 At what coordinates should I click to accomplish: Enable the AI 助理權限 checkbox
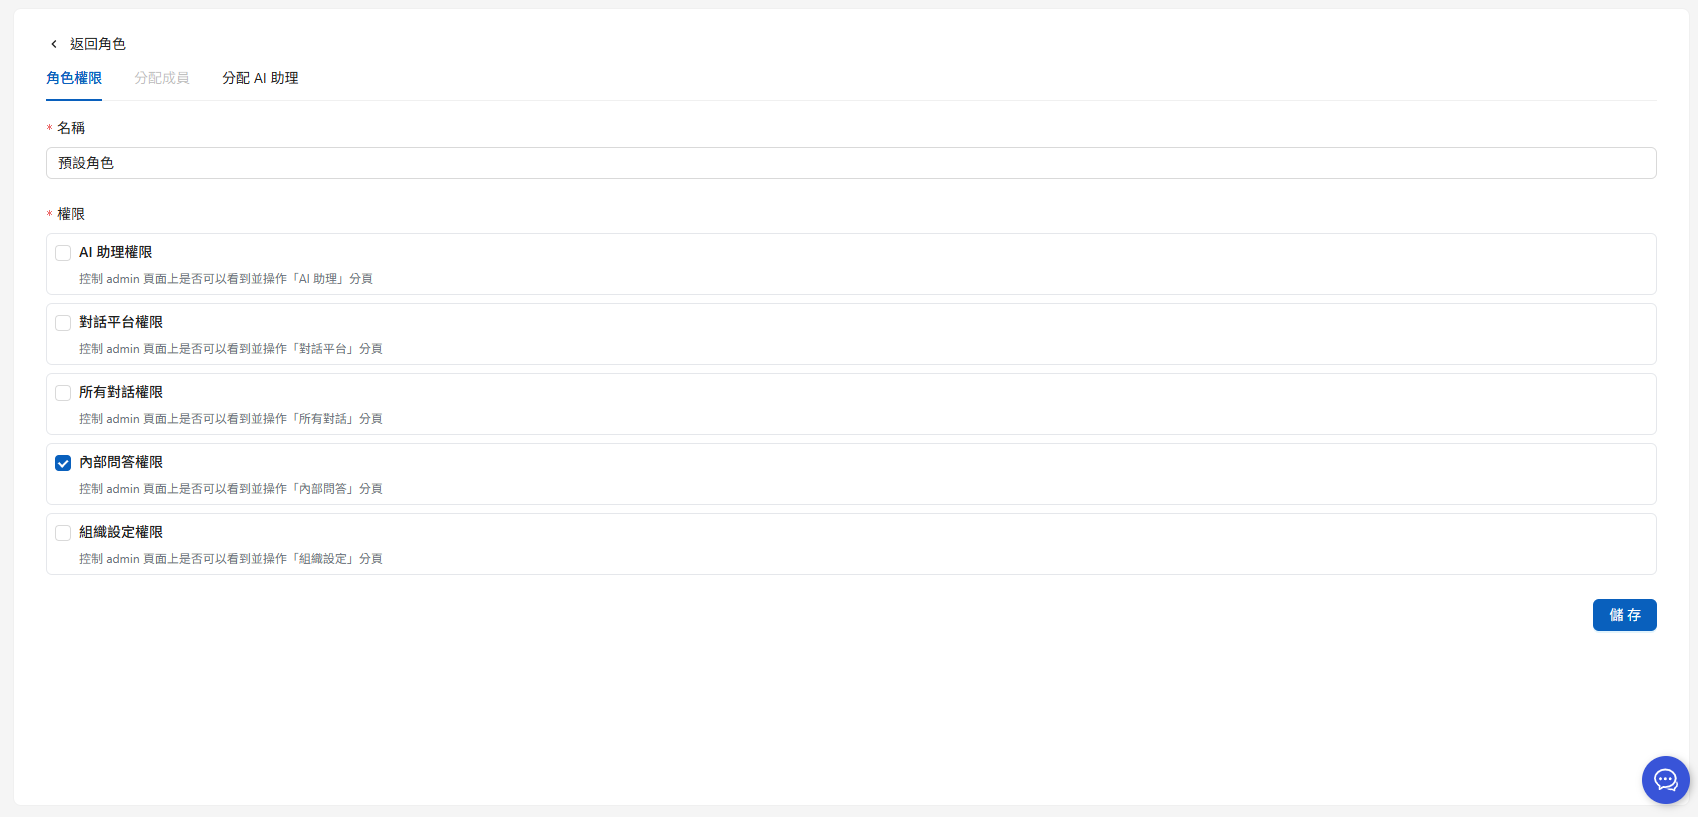[63, 253]
